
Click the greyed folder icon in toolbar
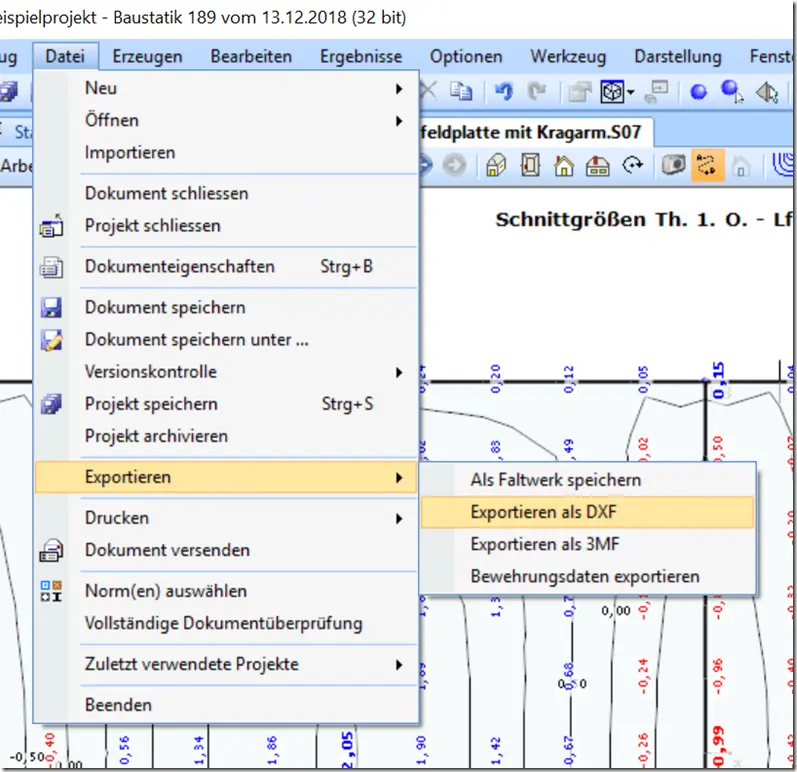(x=579, y=92)
